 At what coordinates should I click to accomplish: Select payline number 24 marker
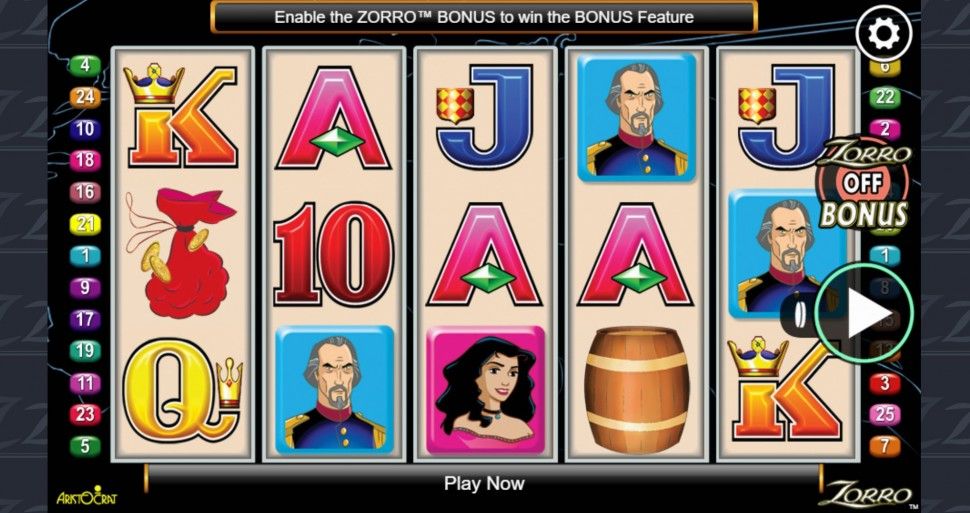coord(85,97)
